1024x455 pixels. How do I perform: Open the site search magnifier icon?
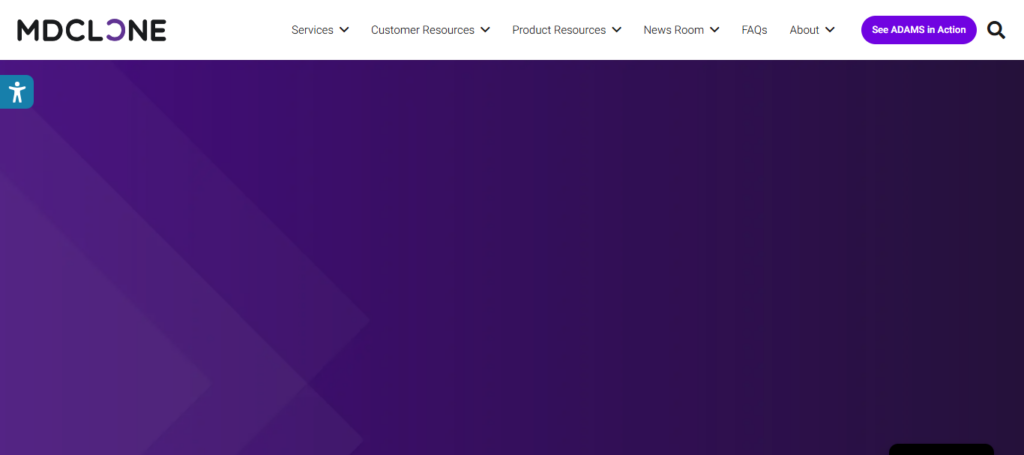pyautogui.click(x=996, y=30)
